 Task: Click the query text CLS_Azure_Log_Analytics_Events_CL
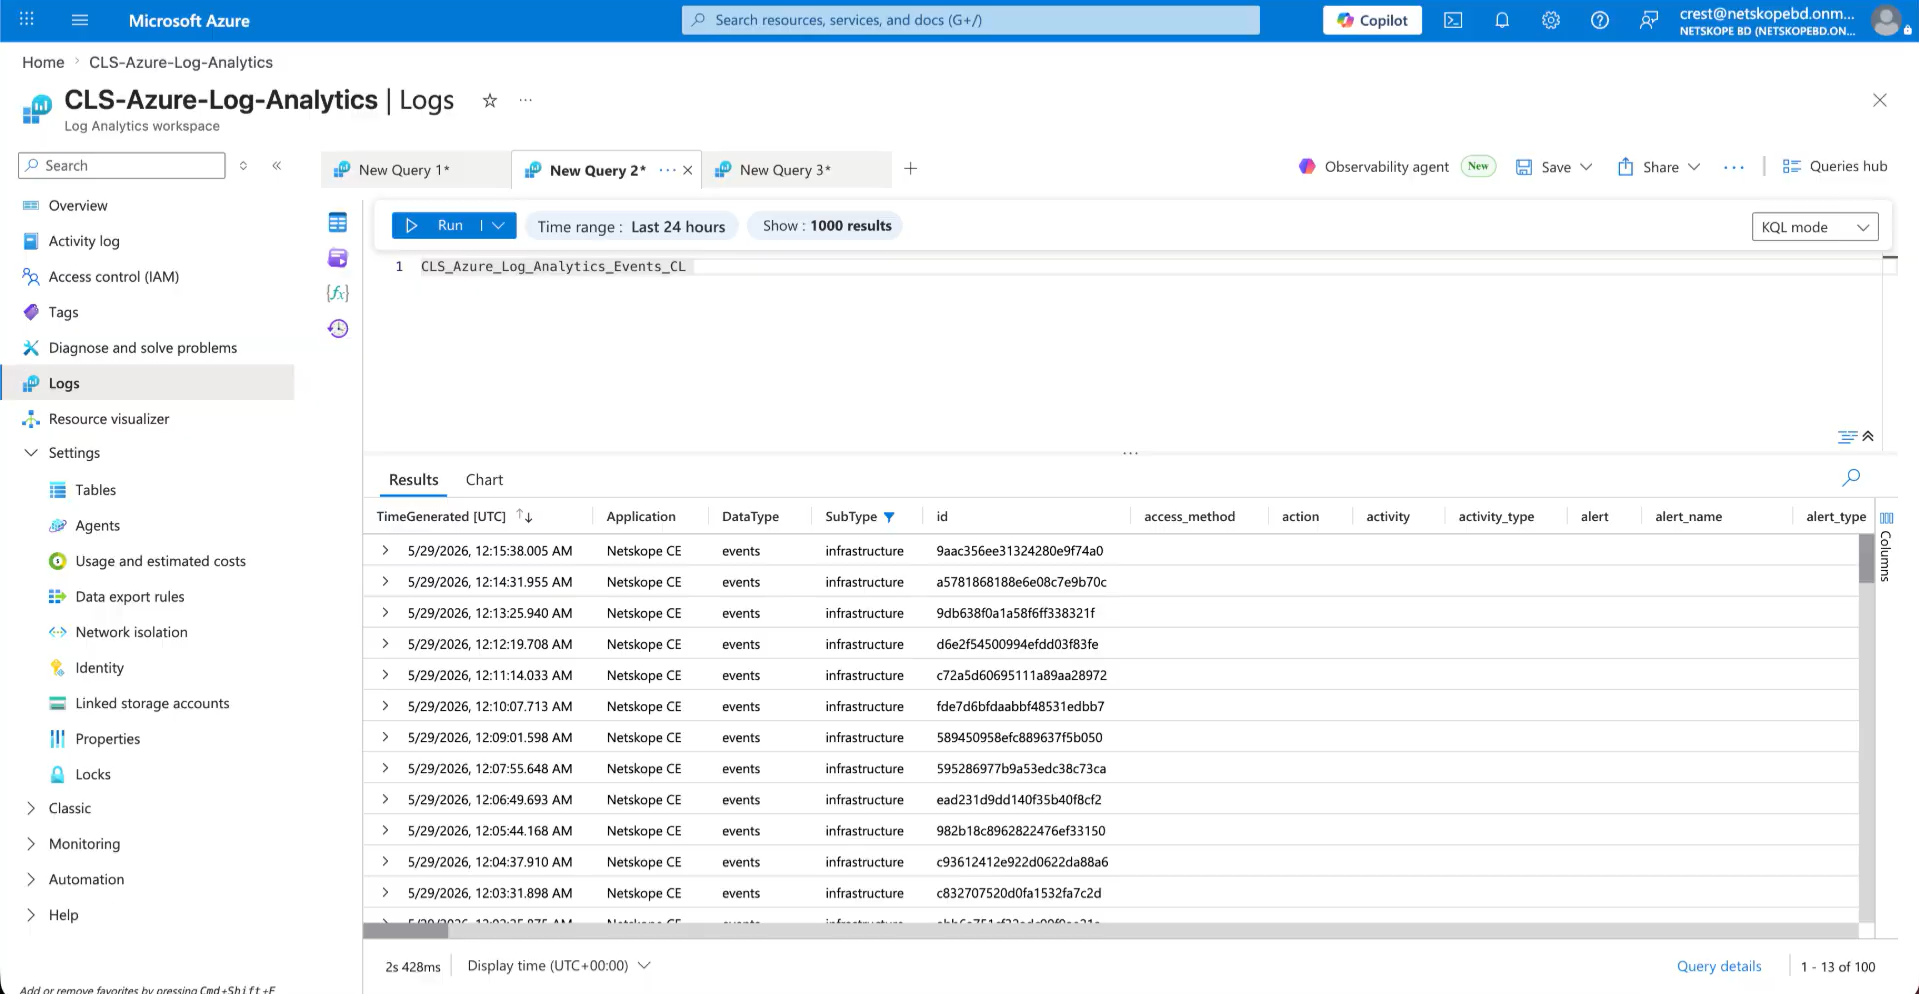click(553, 267)
